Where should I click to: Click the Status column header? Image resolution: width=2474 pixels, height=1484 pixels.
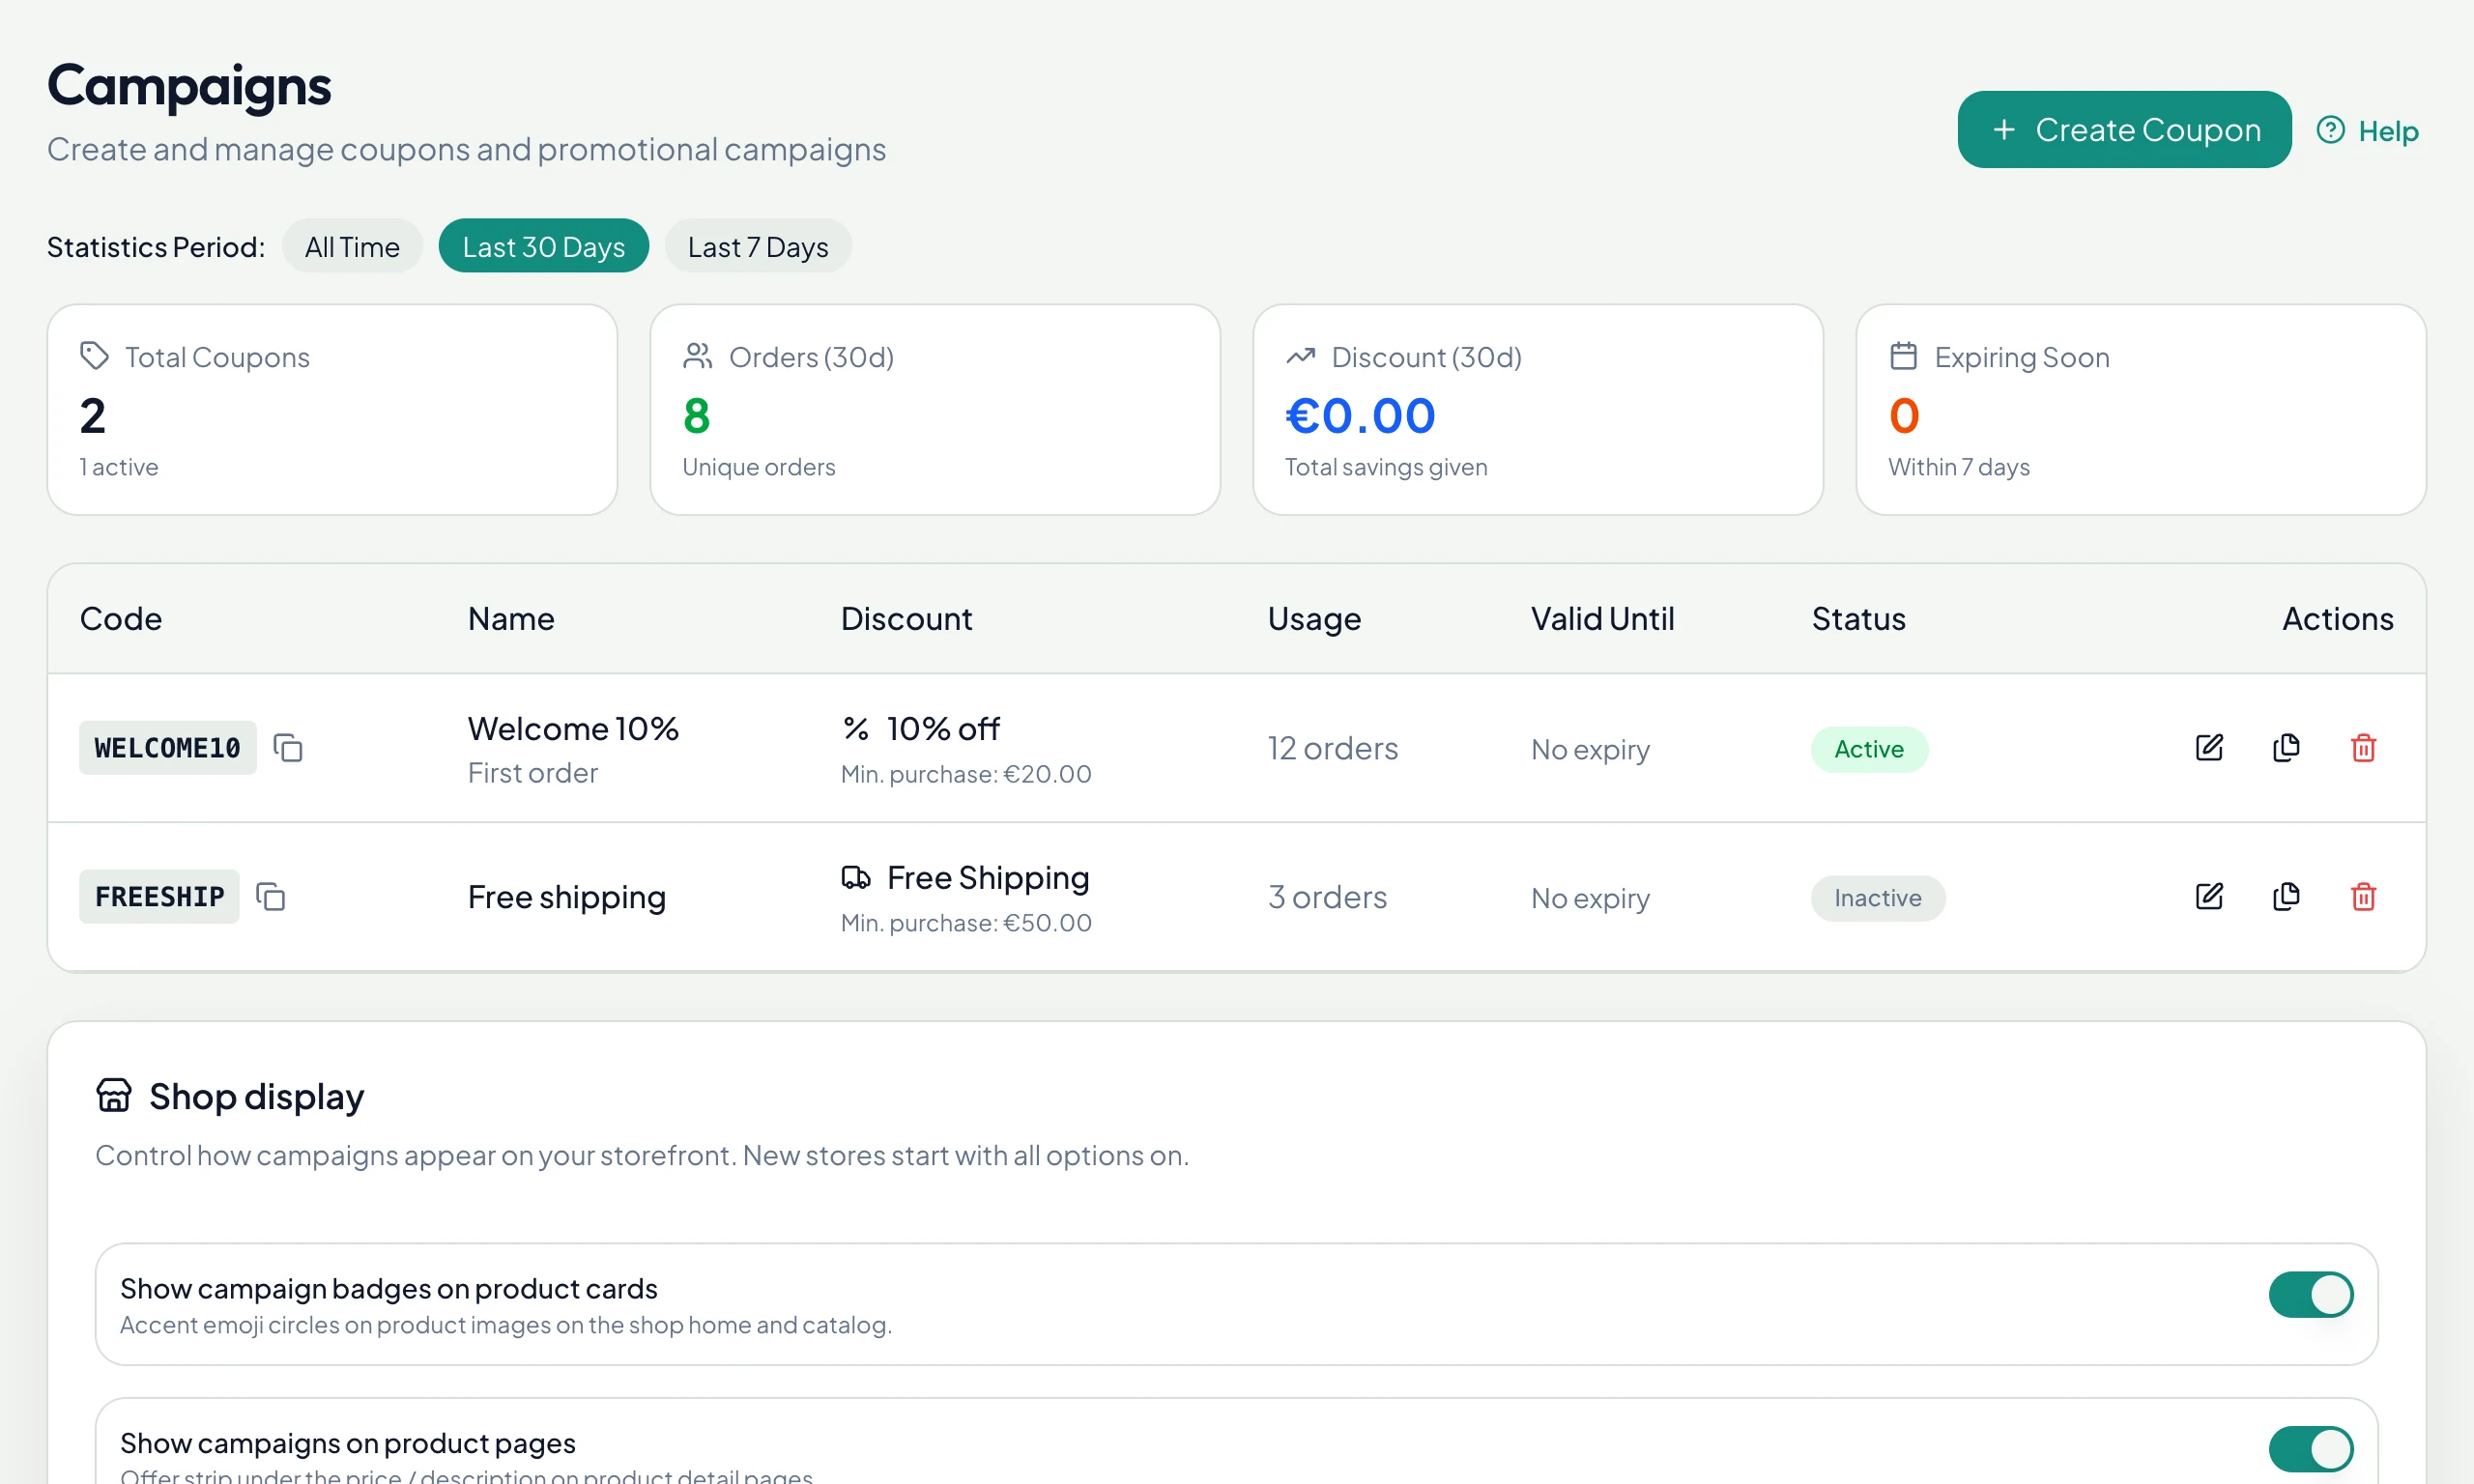(1858, 619)
